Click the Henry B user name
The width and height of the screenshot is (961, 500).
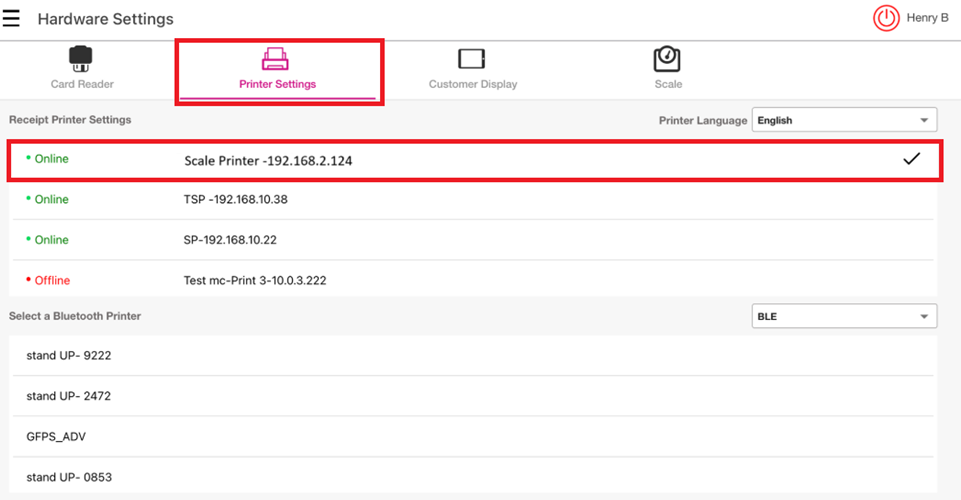927,18
